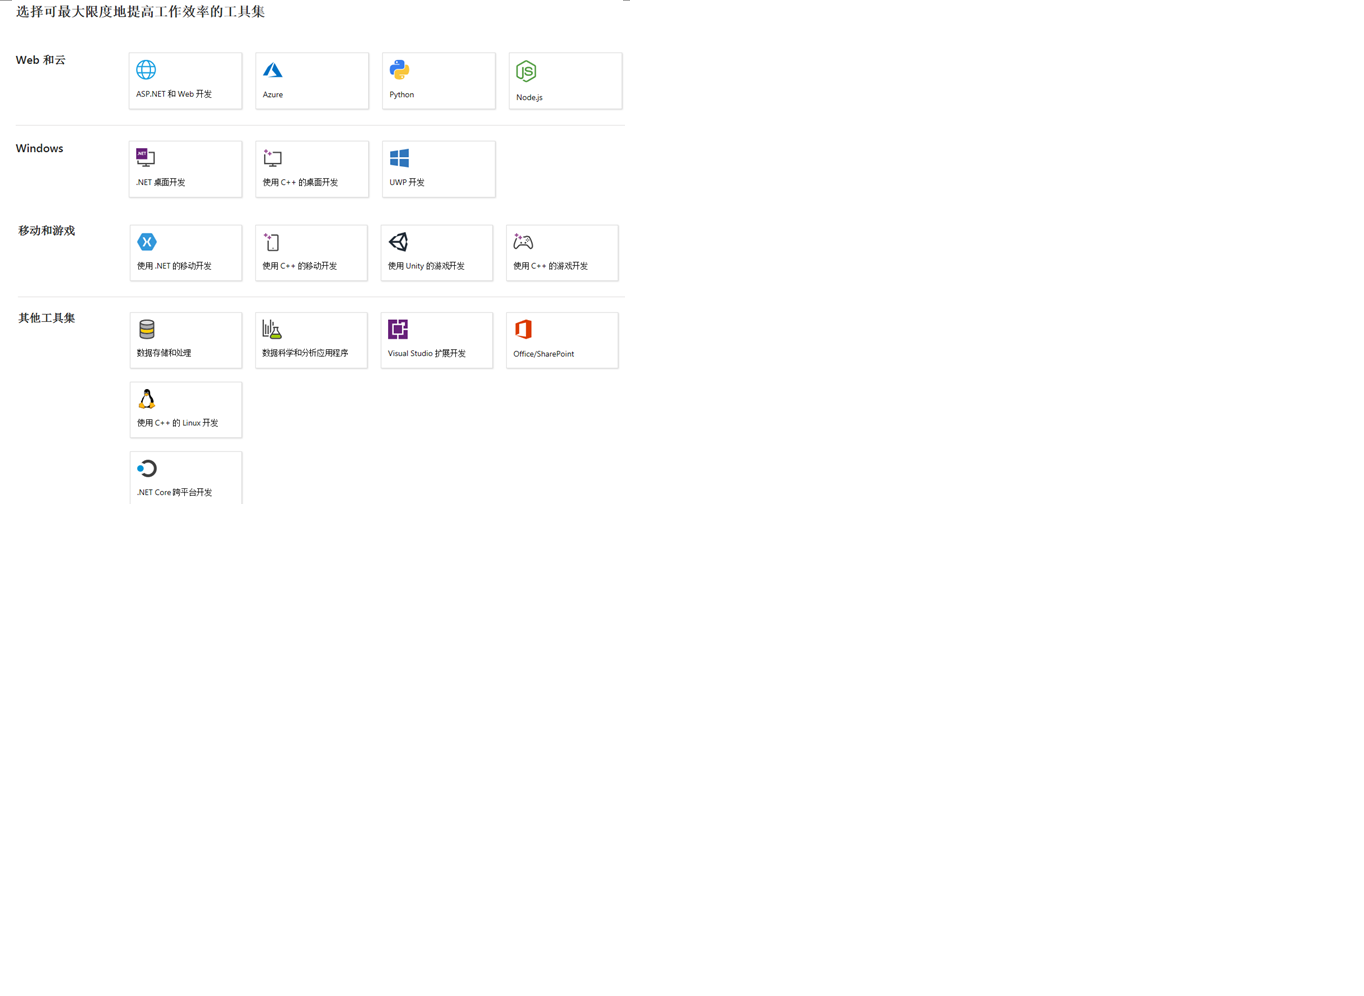Click the UWP Windows logo icon

(399, 158)
